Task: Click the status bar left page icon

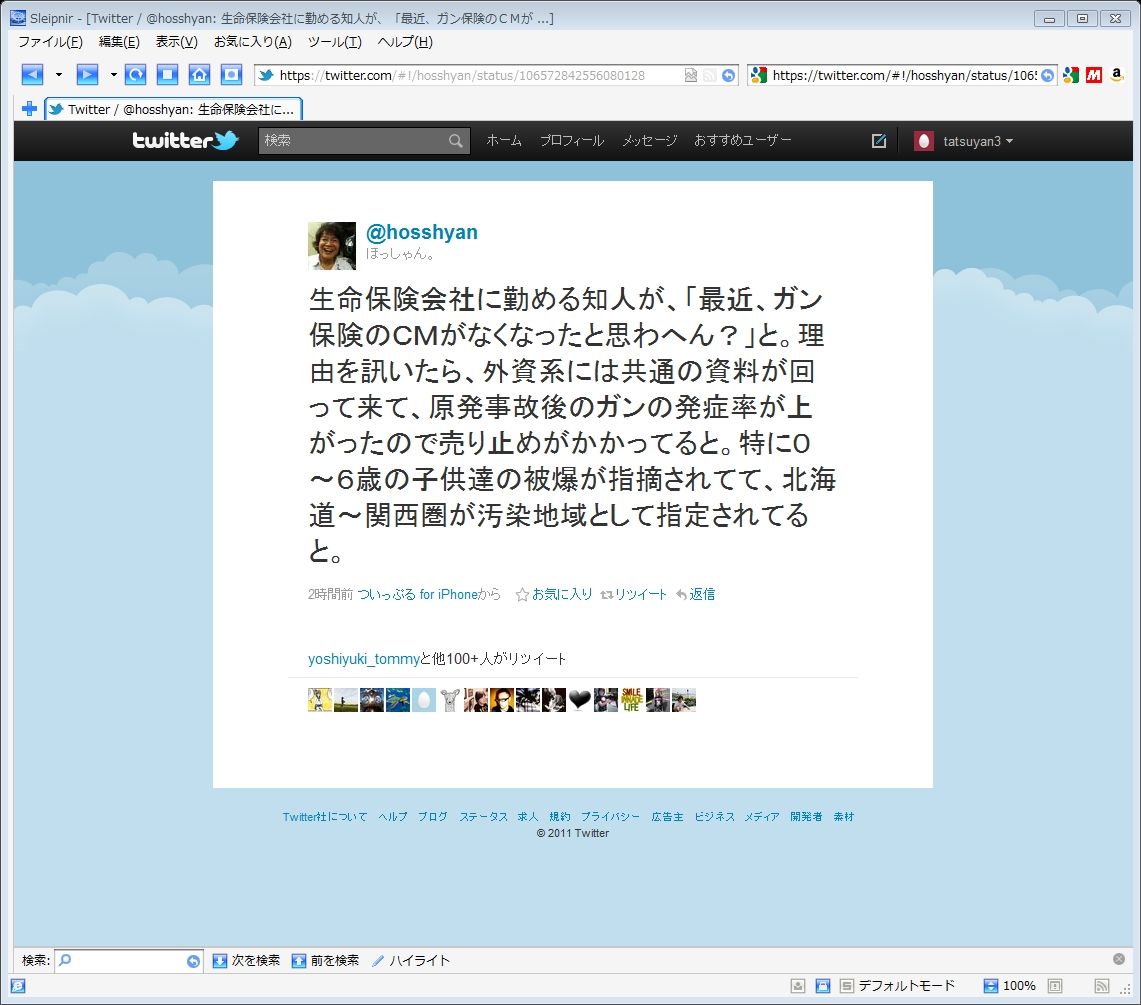Action: [x=18, y=986]
